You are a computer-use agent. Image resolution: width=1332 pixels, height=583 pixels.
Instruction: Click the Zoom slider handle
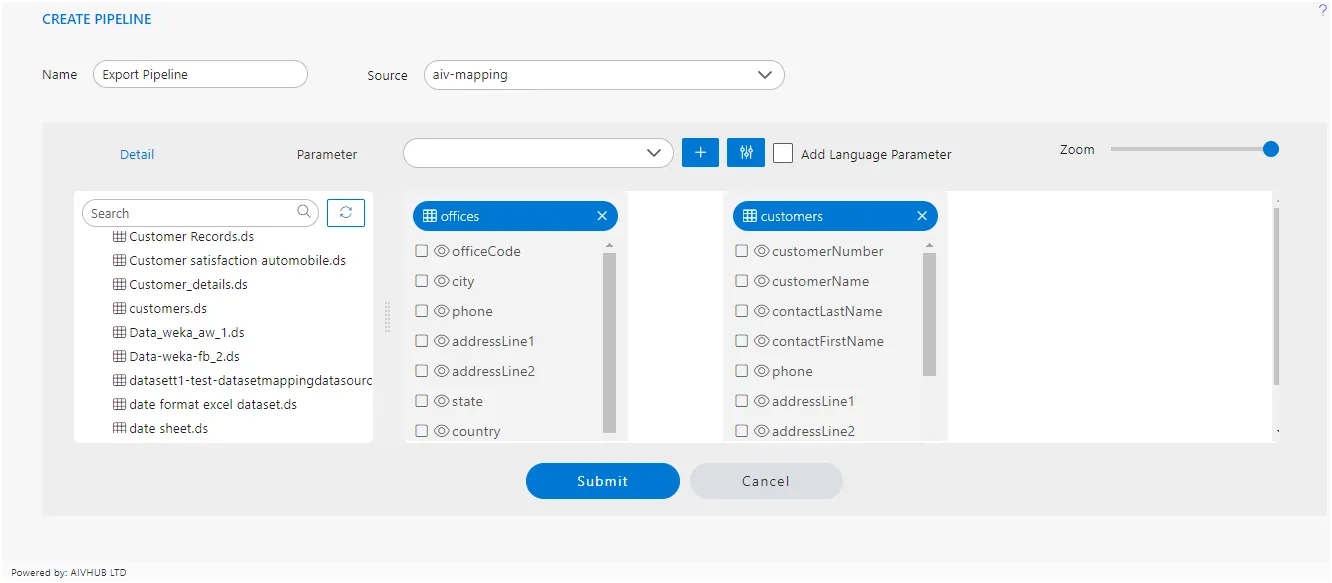(1271, 149)
